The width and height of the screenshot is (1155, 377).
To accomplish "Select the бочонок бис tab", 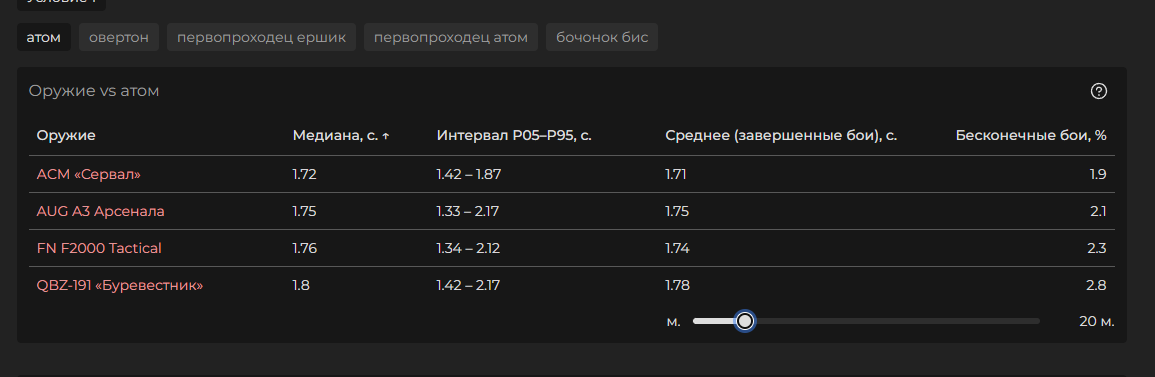I will pyautogui.click(x=602, y=37).
